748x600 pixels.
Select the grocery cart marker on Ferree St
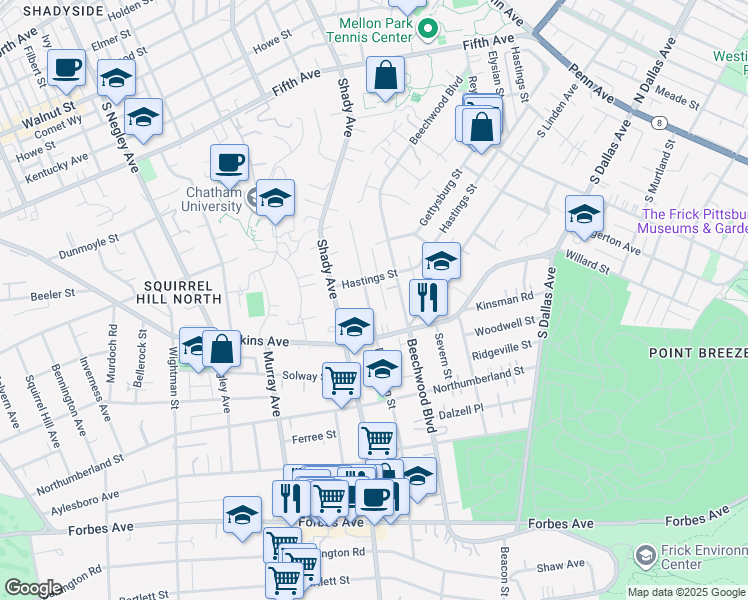click(x=377, y=439)
